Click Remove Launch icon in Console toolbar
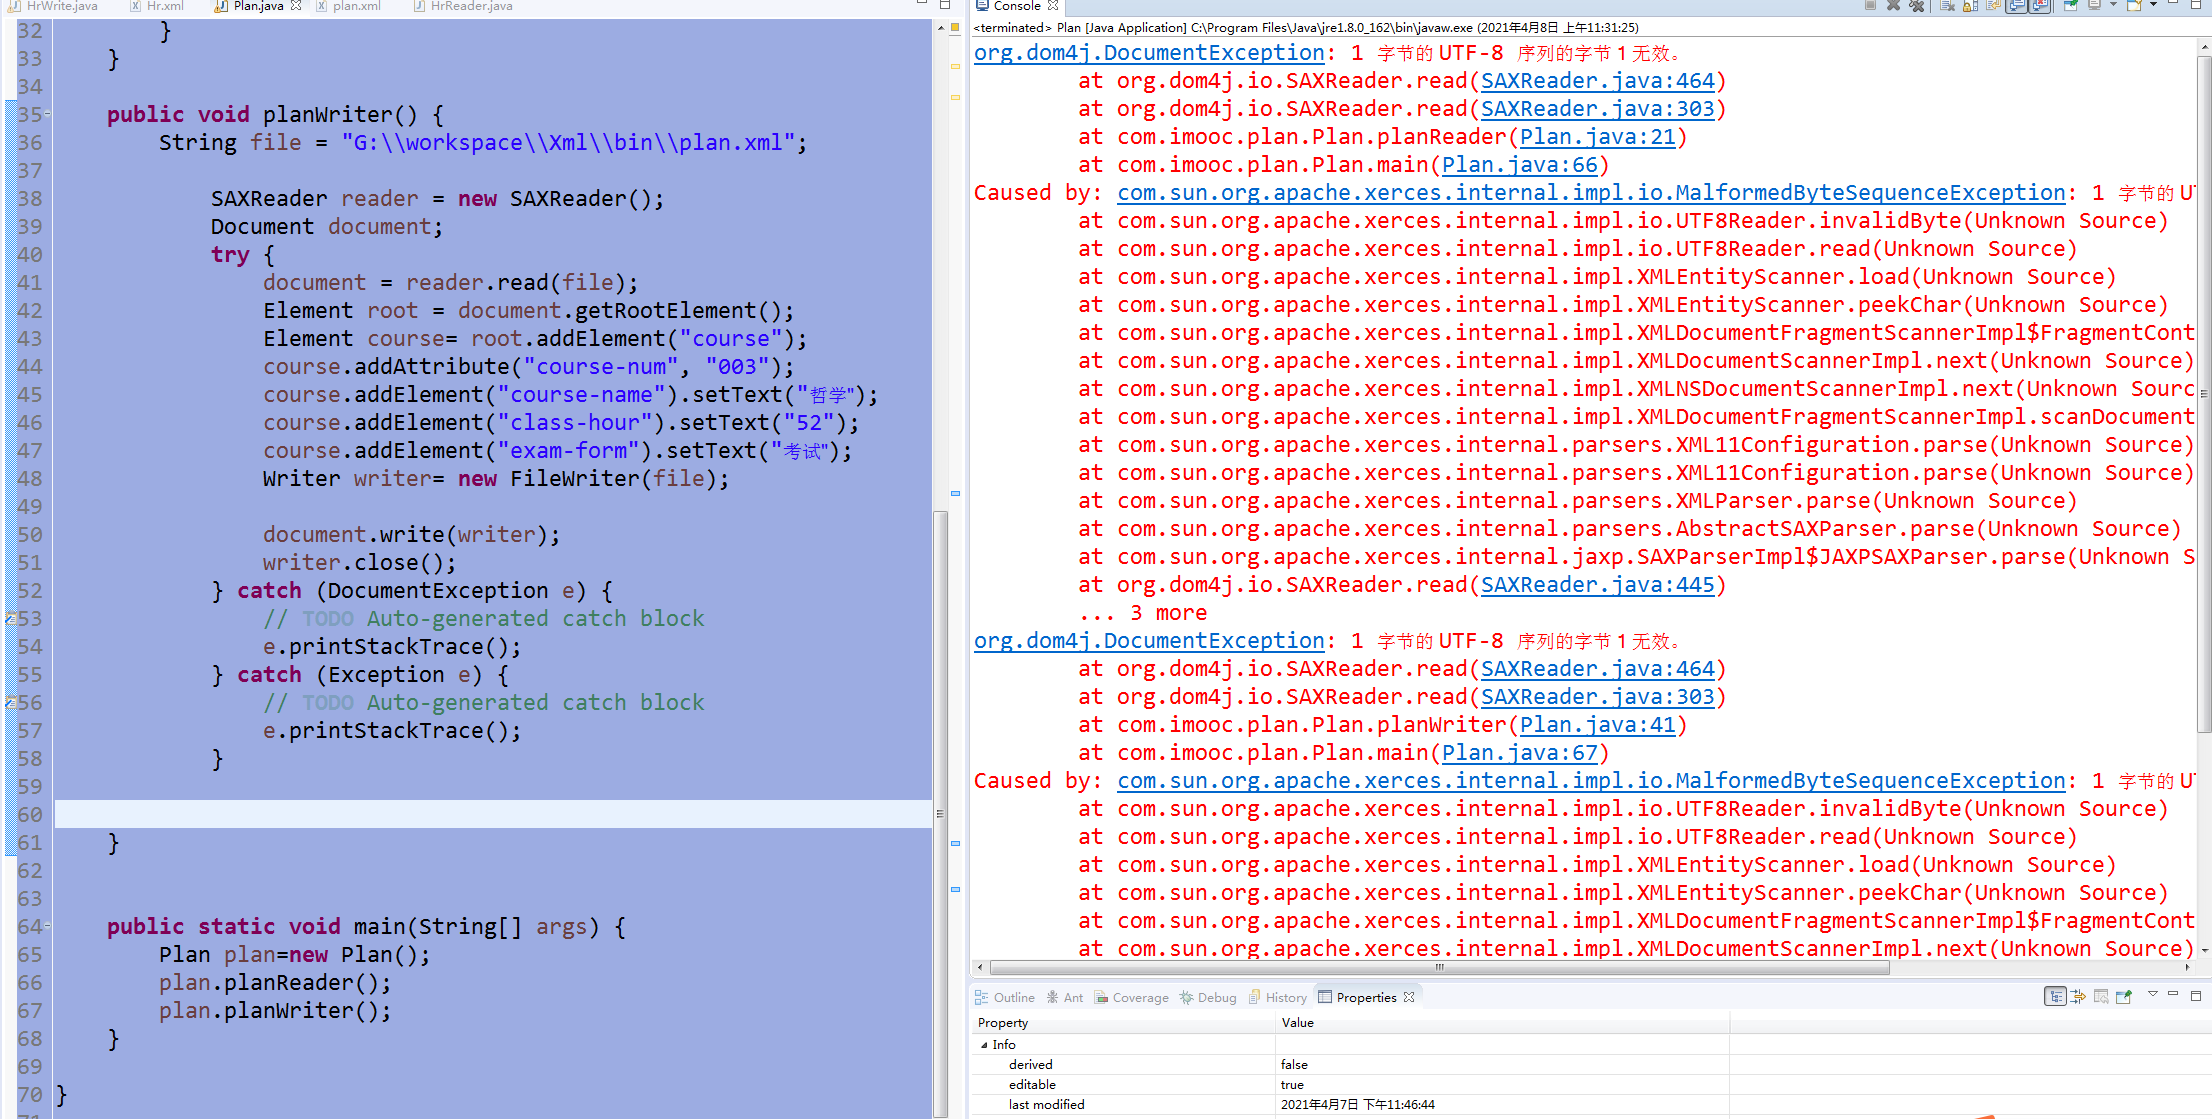The height and width of the screenshot is (1119, 2212). pos(1893,5)
